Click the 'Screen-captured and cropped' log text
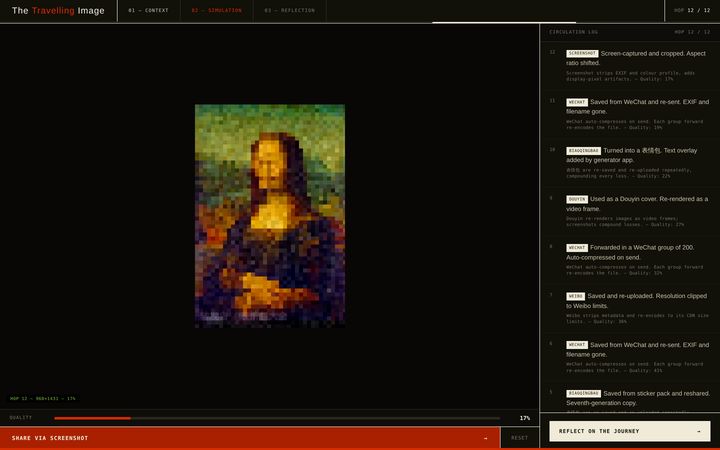Viewport: 720px width, 450px height. click(x=636, y=58)
